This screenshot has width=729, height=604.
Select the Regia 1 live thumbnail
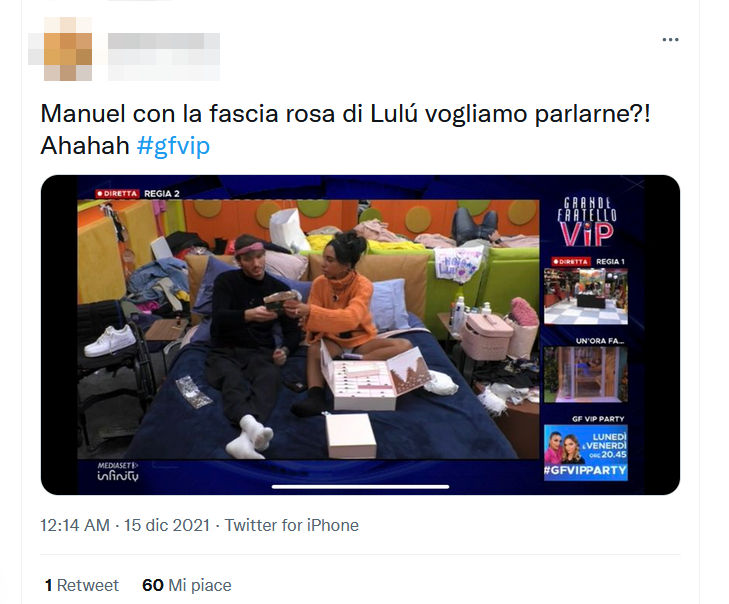tap(586, 297)
